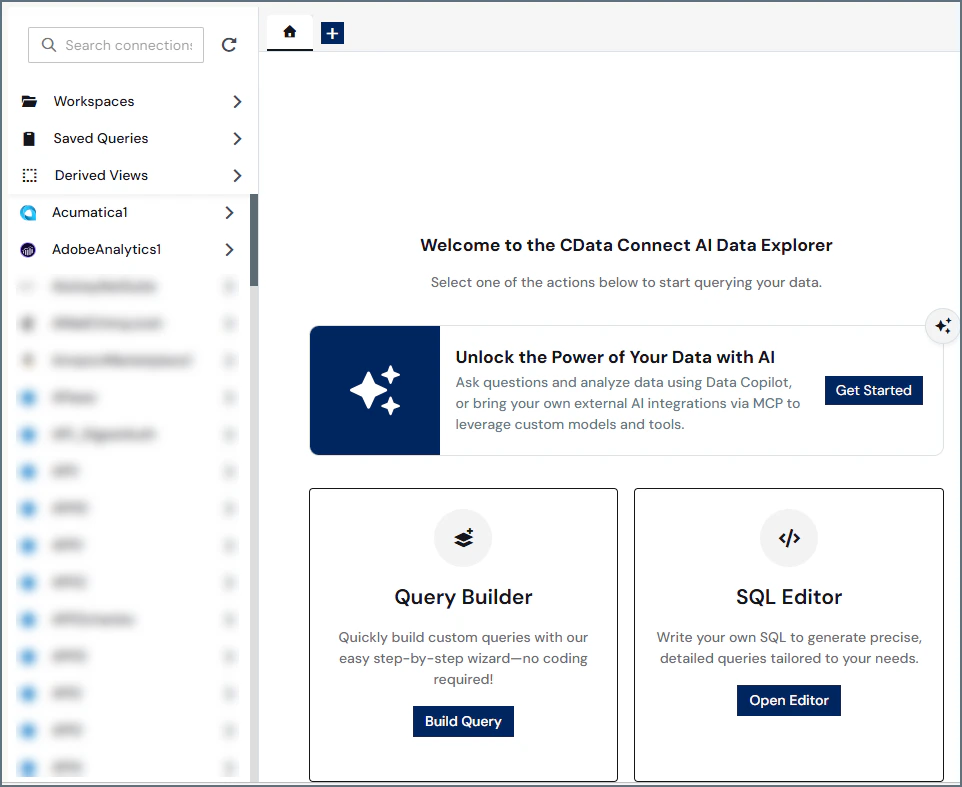This screenshot has width=962, height=787.
Task: Click the Saved Queries clipboard icon
Action: point(29,139)
